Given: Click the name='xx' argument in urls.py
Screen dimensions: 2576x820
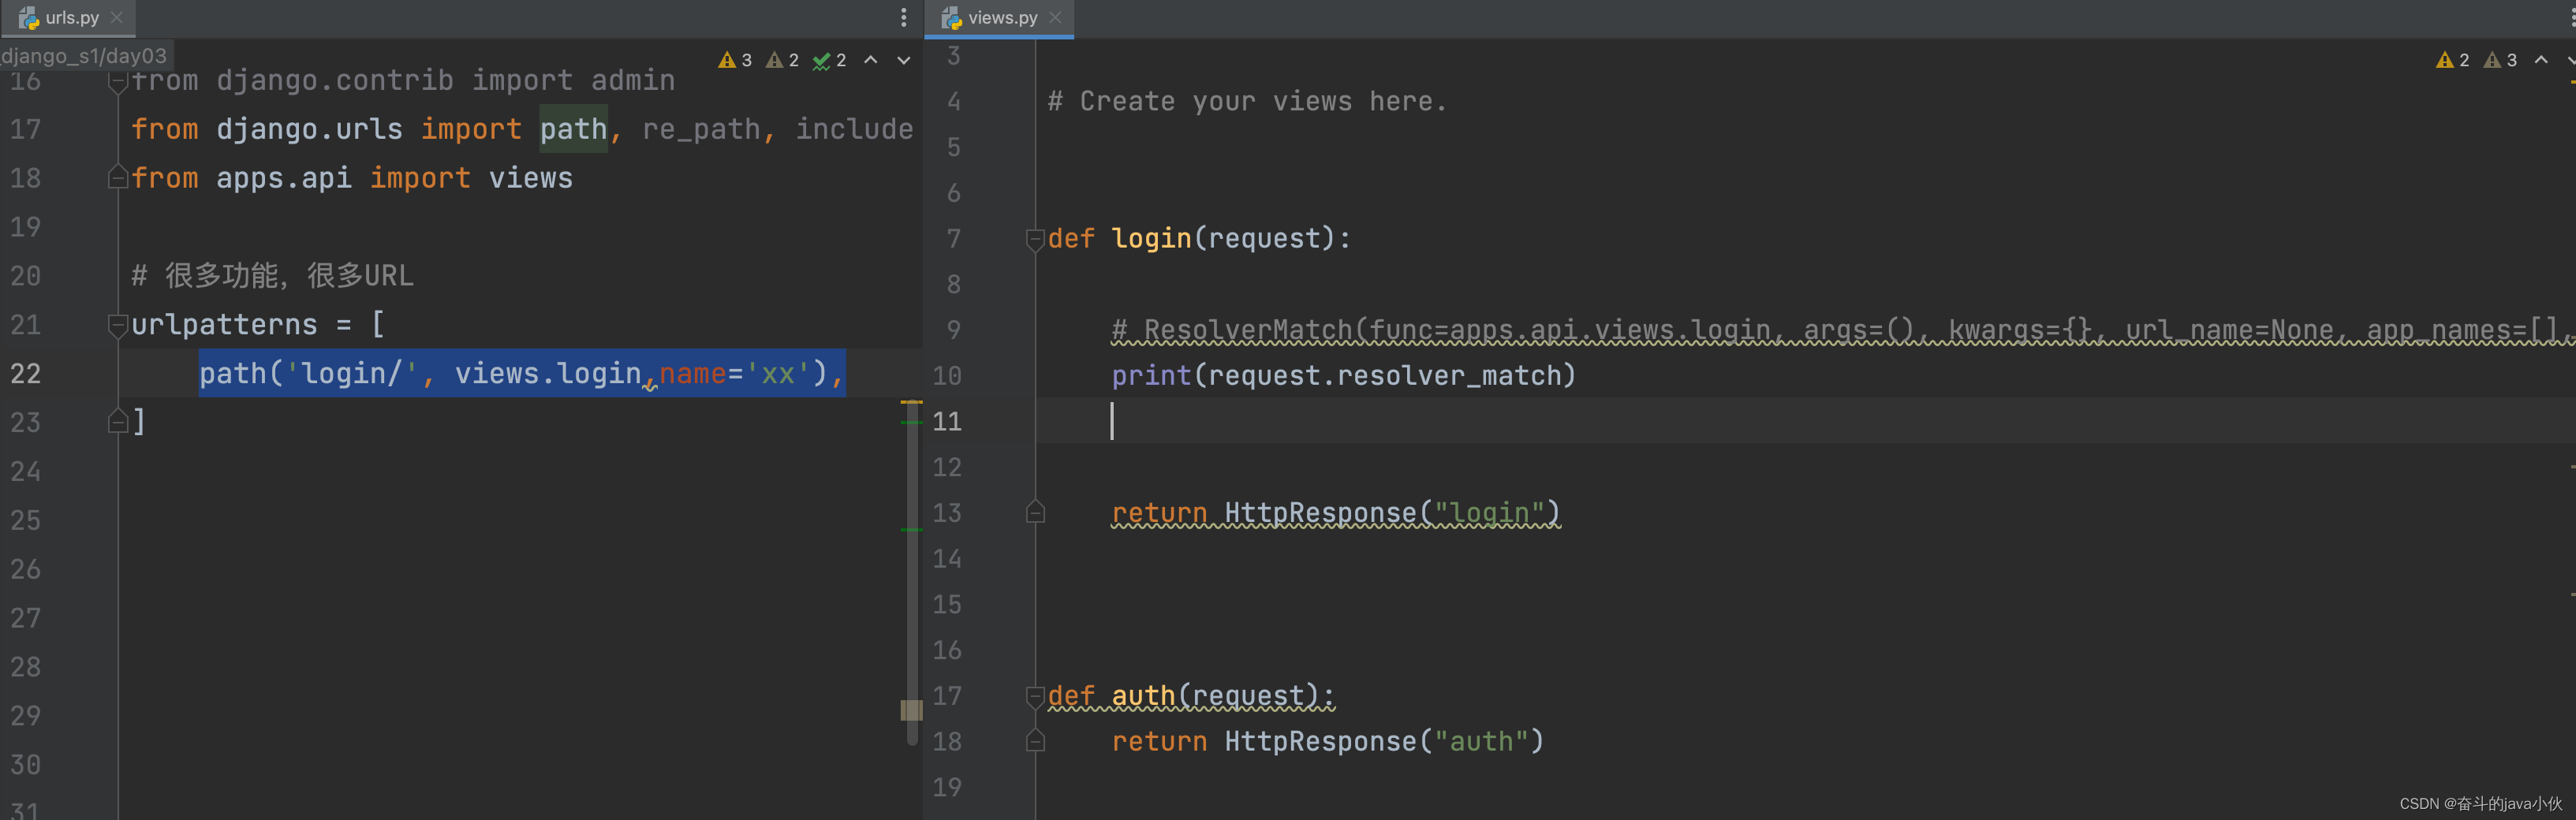Looking at the screenshot, I should [x=733, y=374].
